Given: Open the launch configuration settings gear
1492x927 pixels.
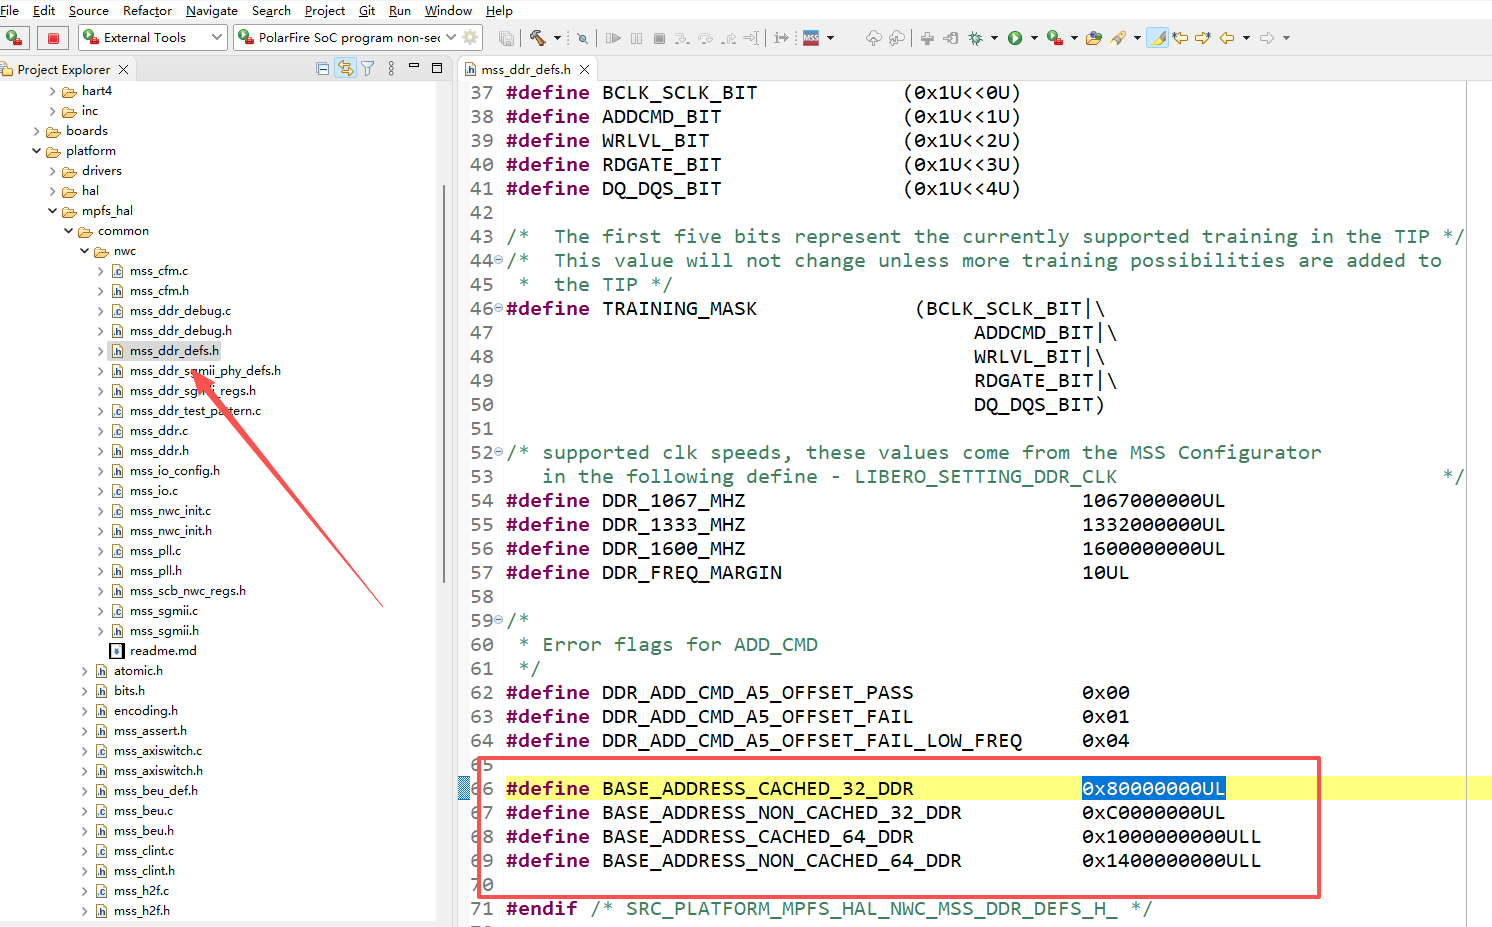Looking at the screenshot, I should point(470,38).
